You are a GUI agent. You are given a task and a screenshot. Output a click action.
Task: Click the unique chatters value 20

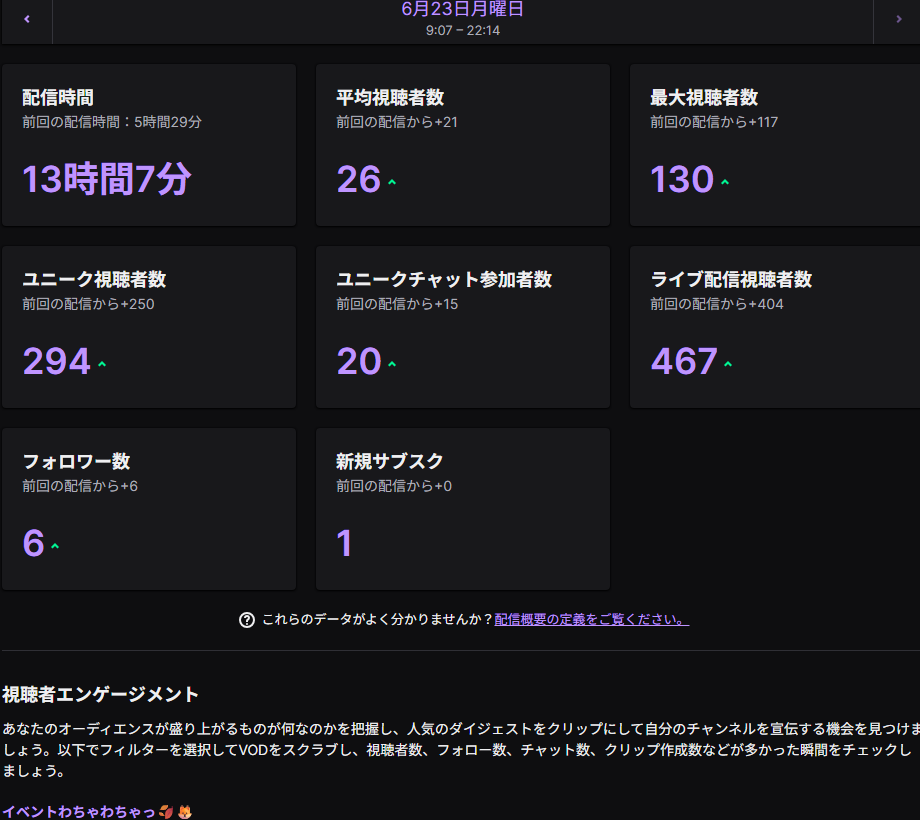[358, 361]
